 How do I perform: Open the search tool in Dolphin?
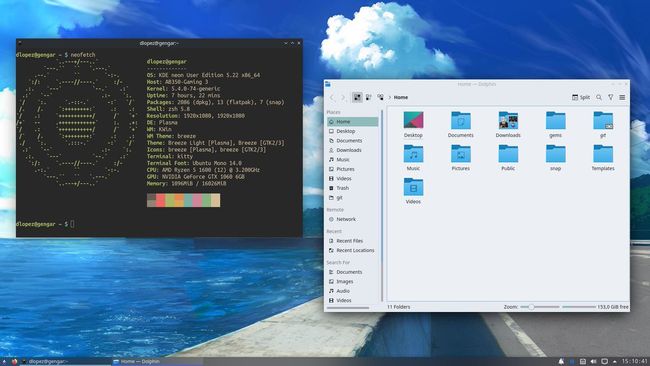tap(599, 97)
